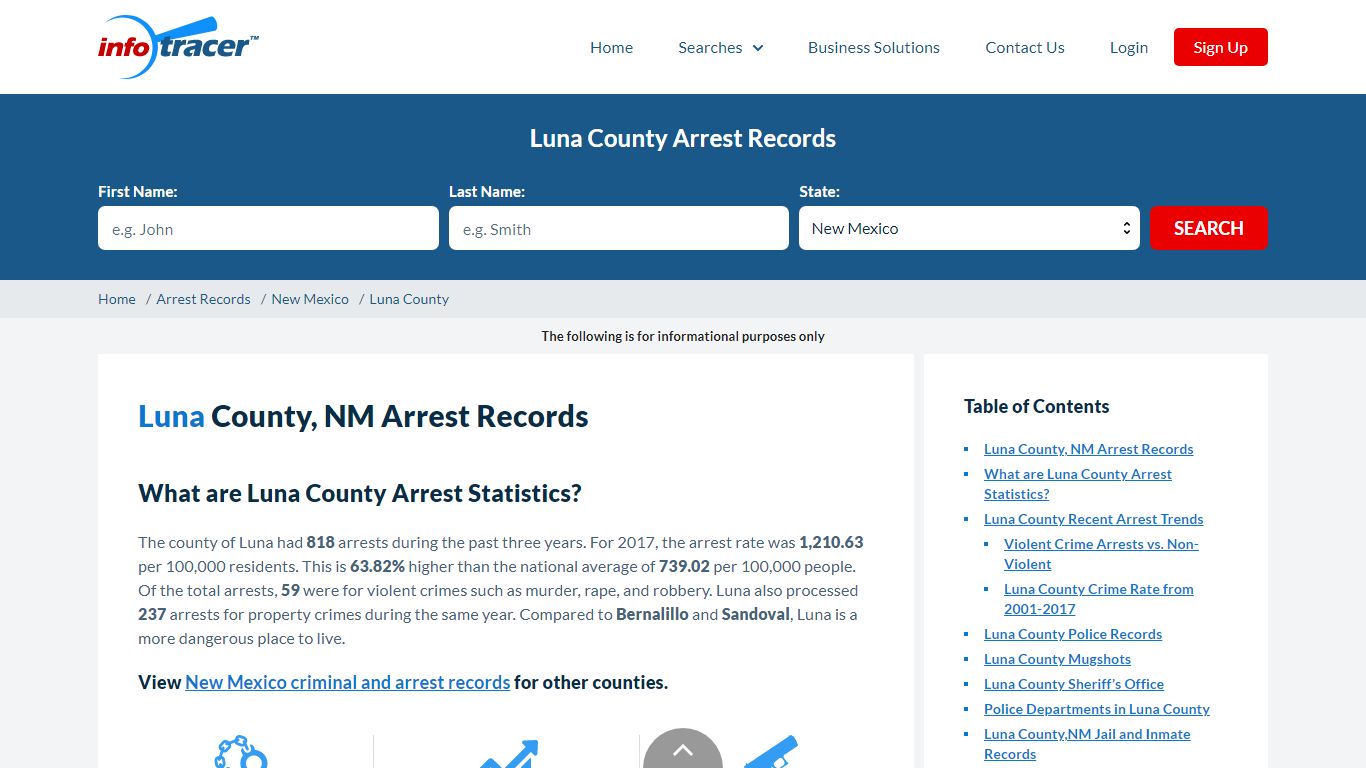Jump to Luna County Recent Arrest Trends

tap(1093, 519)
